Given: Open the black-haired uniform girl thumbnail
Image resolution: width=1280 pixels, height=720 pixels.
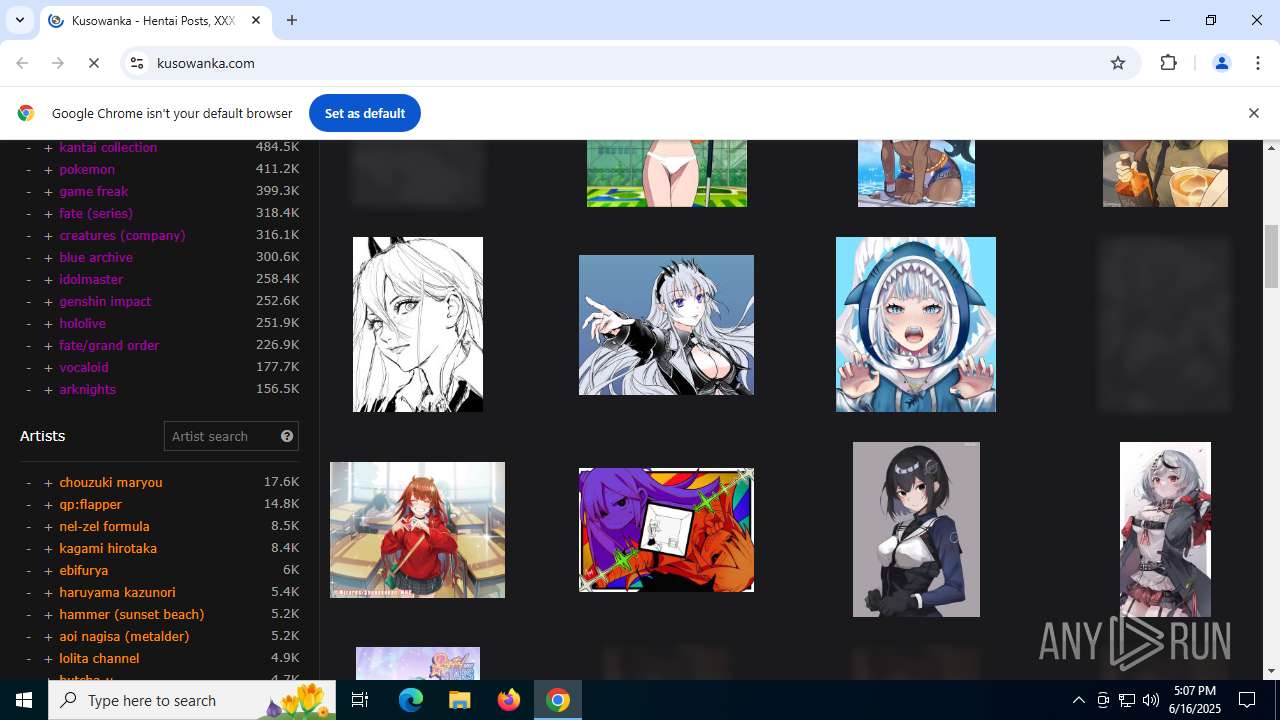Looking at the screenshot, I should (x=916, y=530).
